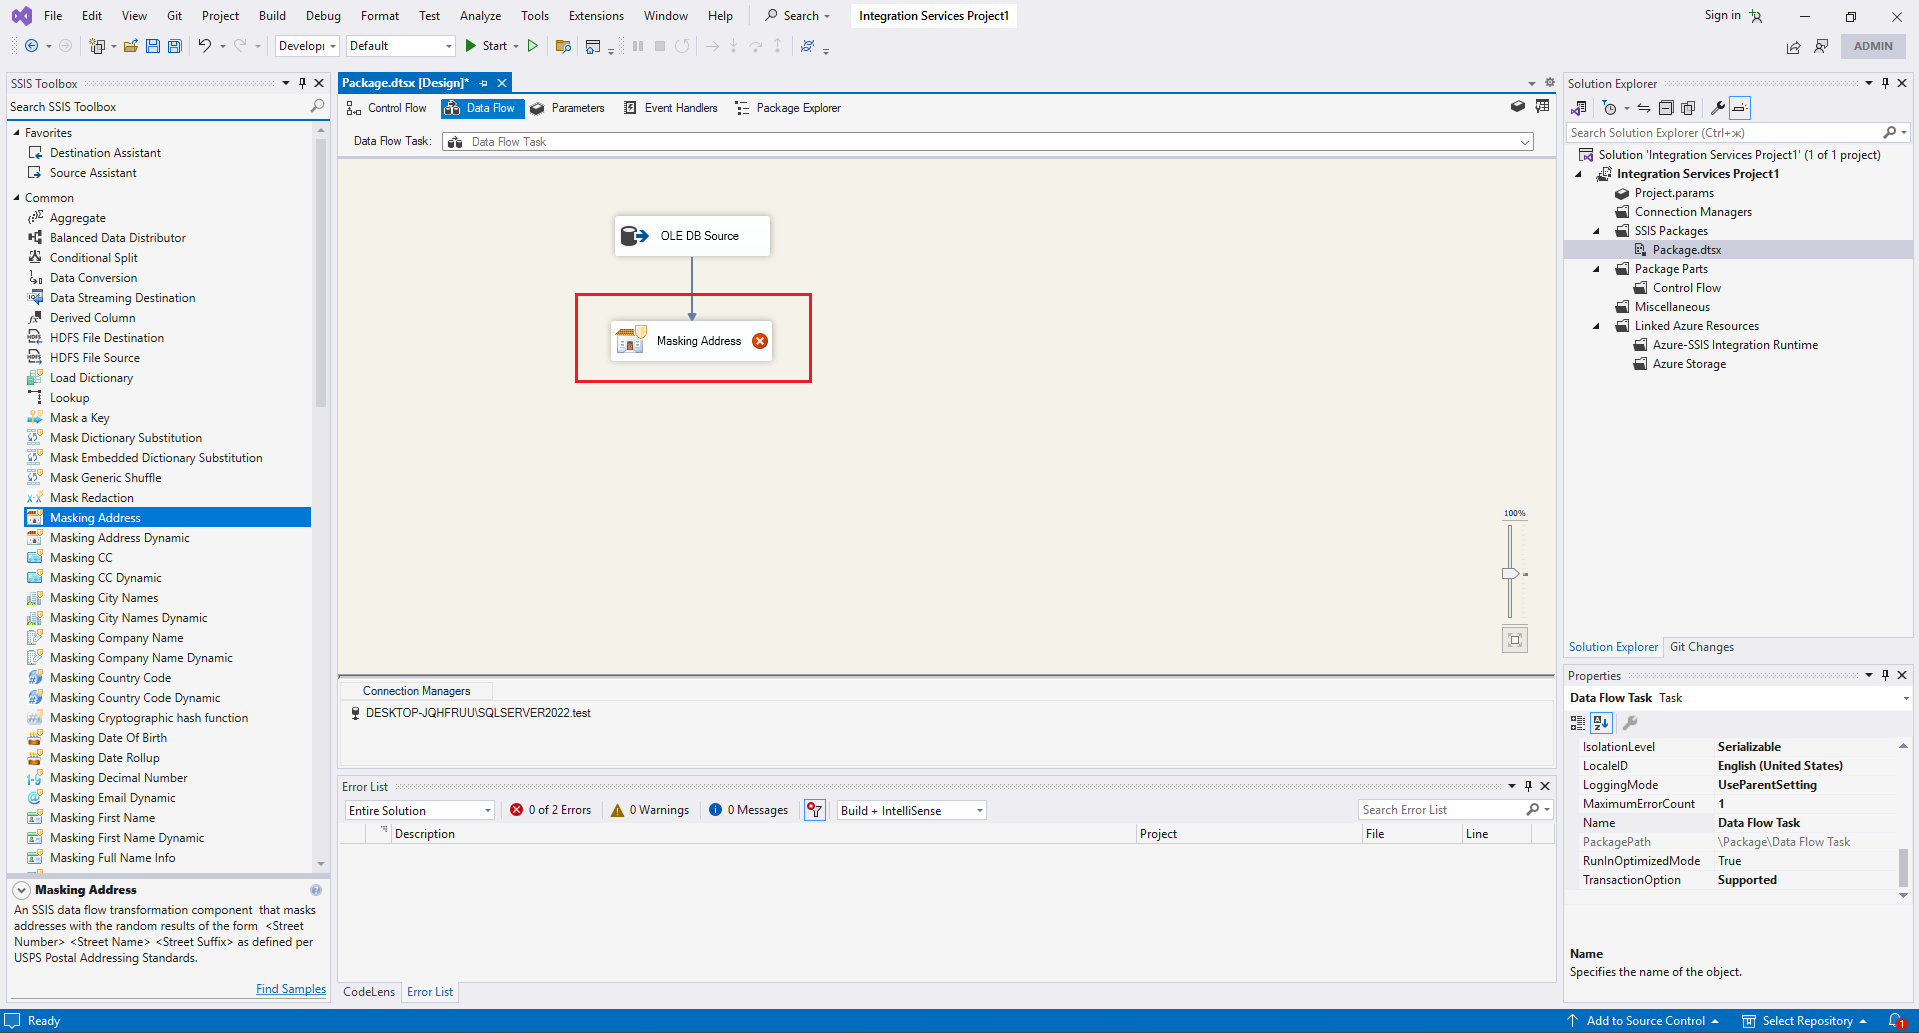Toggle the Error List clear filter button
This screenshot has height=1033, width=1919.
pos(815,810)
